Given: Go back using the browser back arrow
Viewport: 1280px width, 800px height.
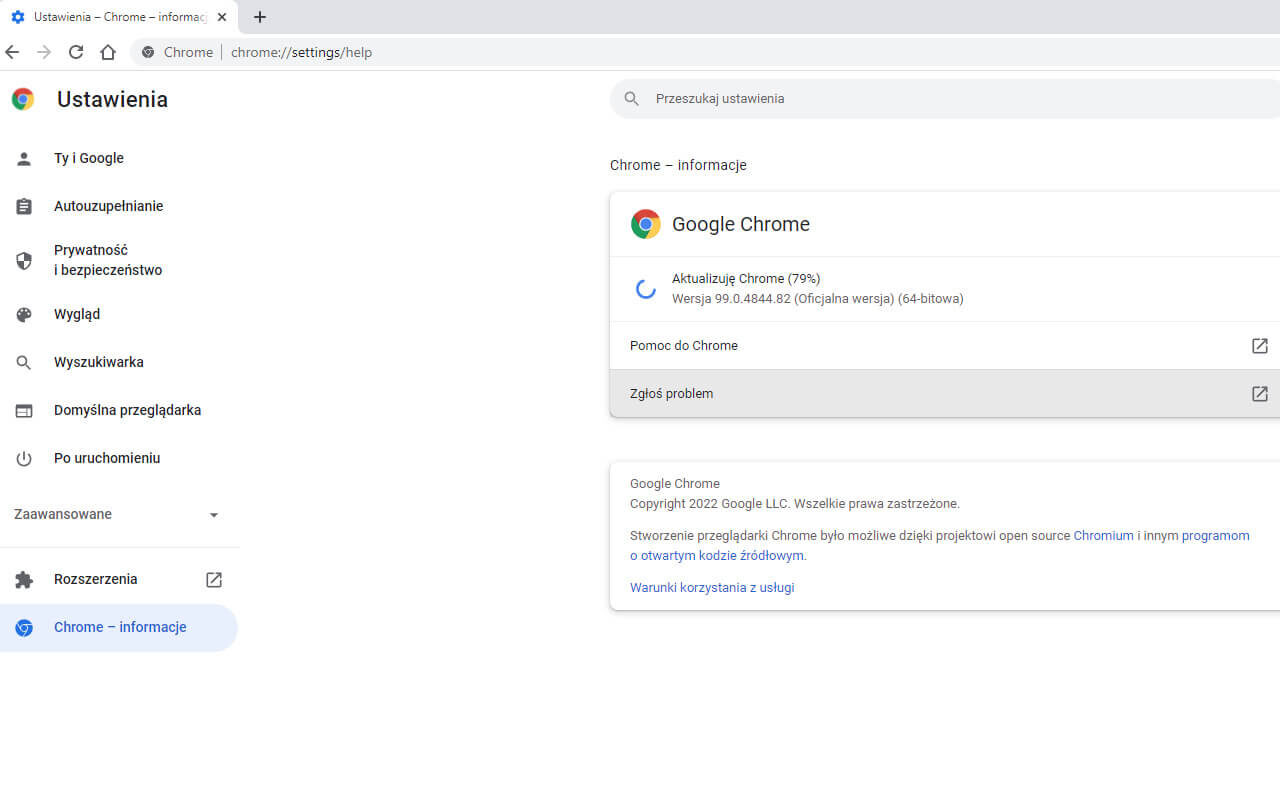Looking at the screenshot, I should click(x=12, y=52).
